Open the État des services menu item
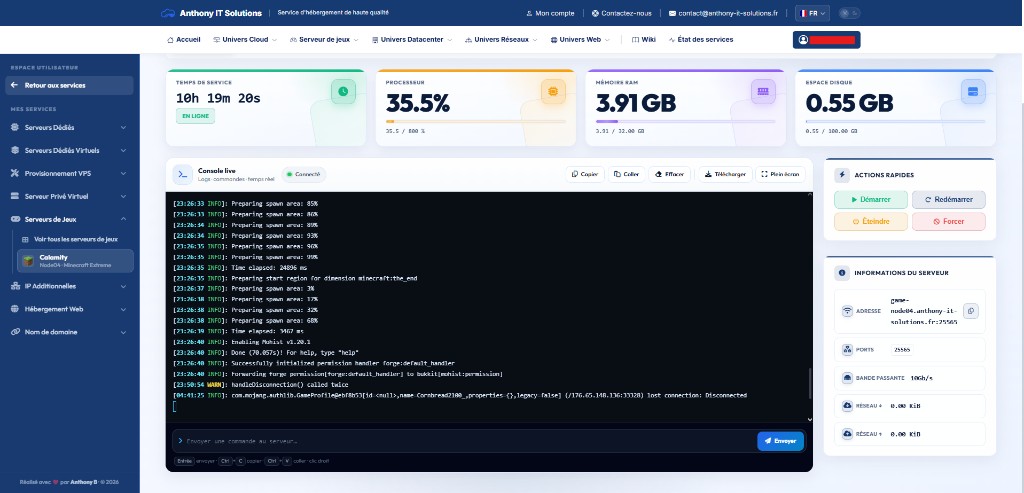This screenshot has height=493, width=1024. (x=701, y=40)
